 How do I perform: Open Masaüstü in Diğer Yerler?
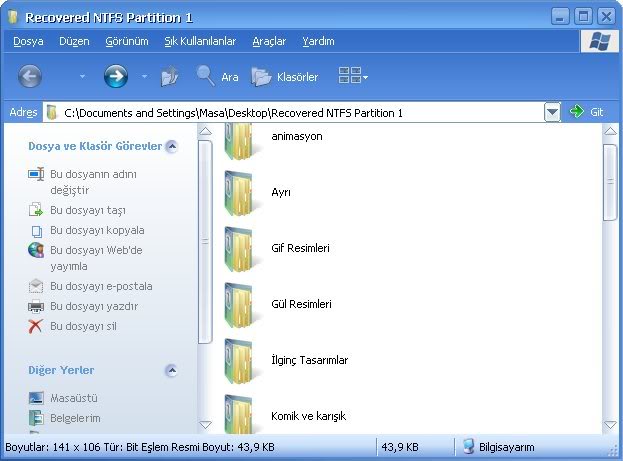point(74,398)
